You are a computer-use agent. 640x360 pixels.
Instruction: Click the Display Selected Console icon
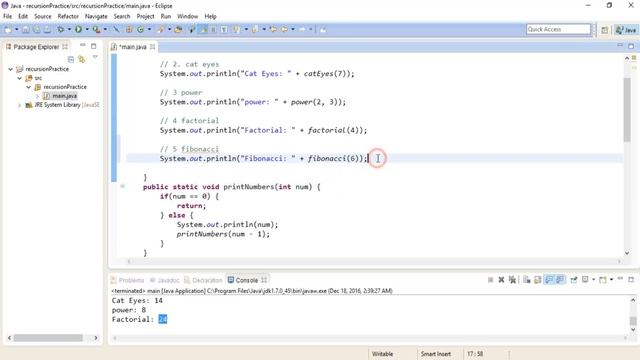coord(585,280)
